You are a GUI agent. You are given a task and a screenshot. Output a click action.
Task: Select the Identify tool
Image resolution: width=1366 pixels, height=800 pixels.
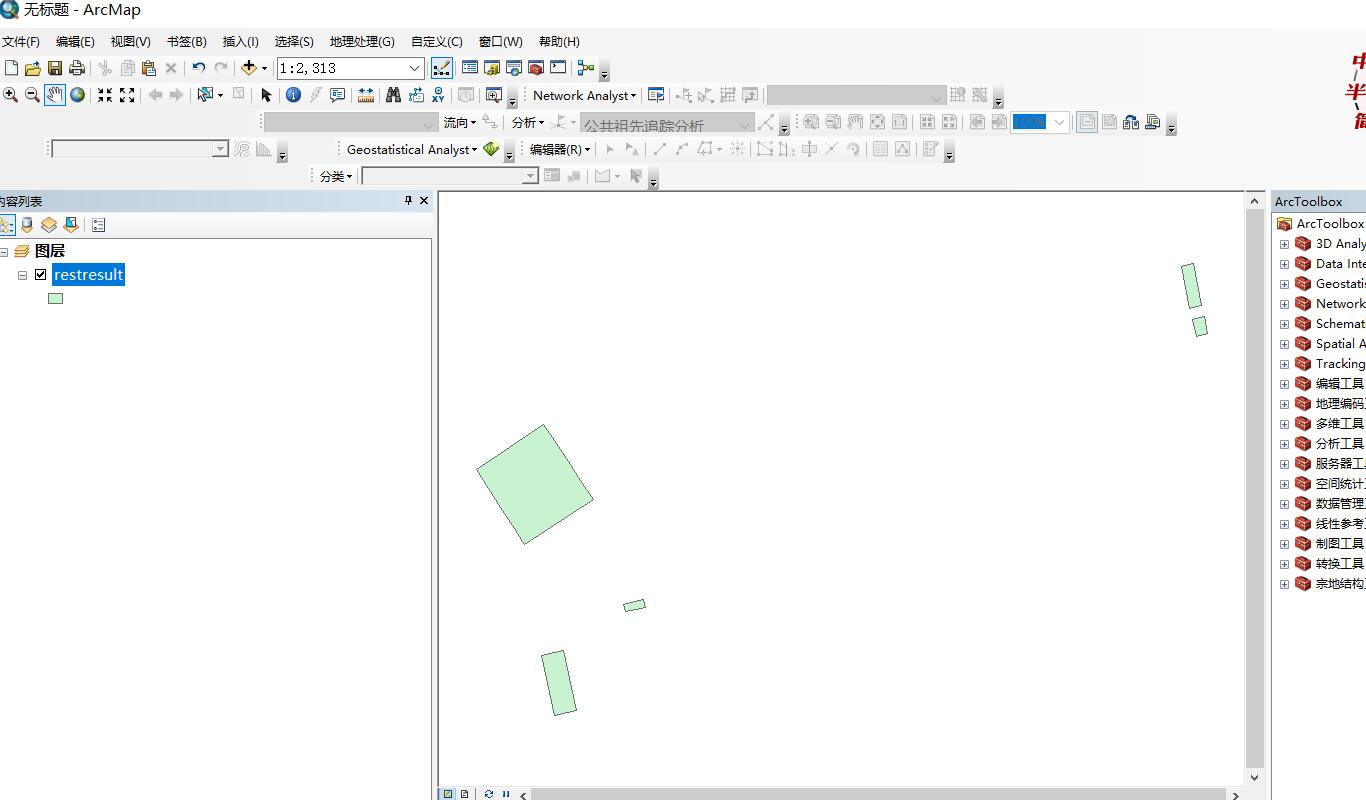[291, 95]
